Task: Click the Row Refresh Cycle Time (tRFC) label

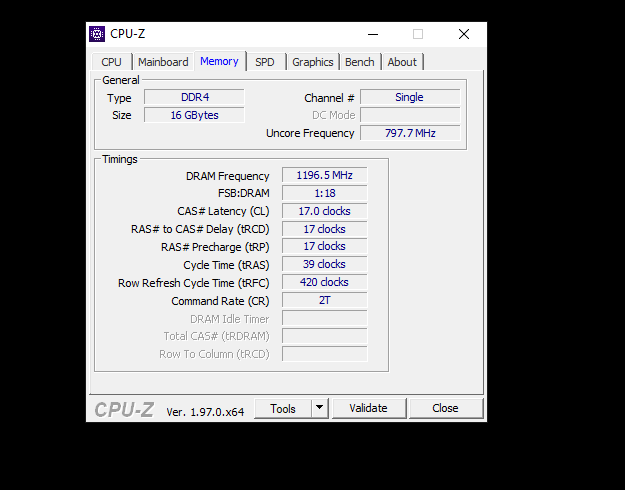Action: (194, 283)
